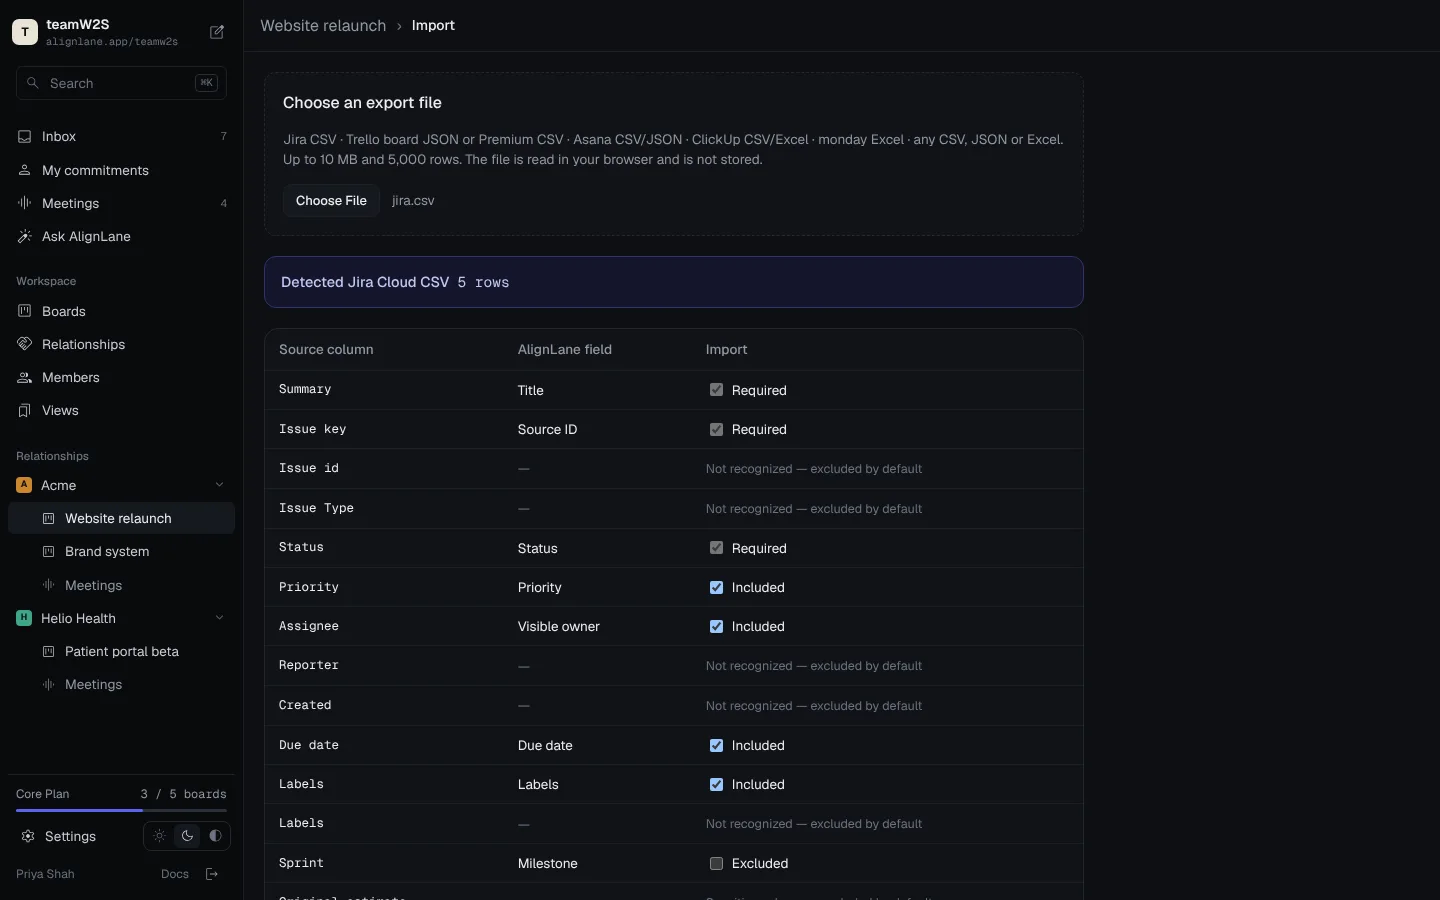Open the Inbox icon in sidebar
This screenshot has width=1440, height=900.
click(25, 136)
